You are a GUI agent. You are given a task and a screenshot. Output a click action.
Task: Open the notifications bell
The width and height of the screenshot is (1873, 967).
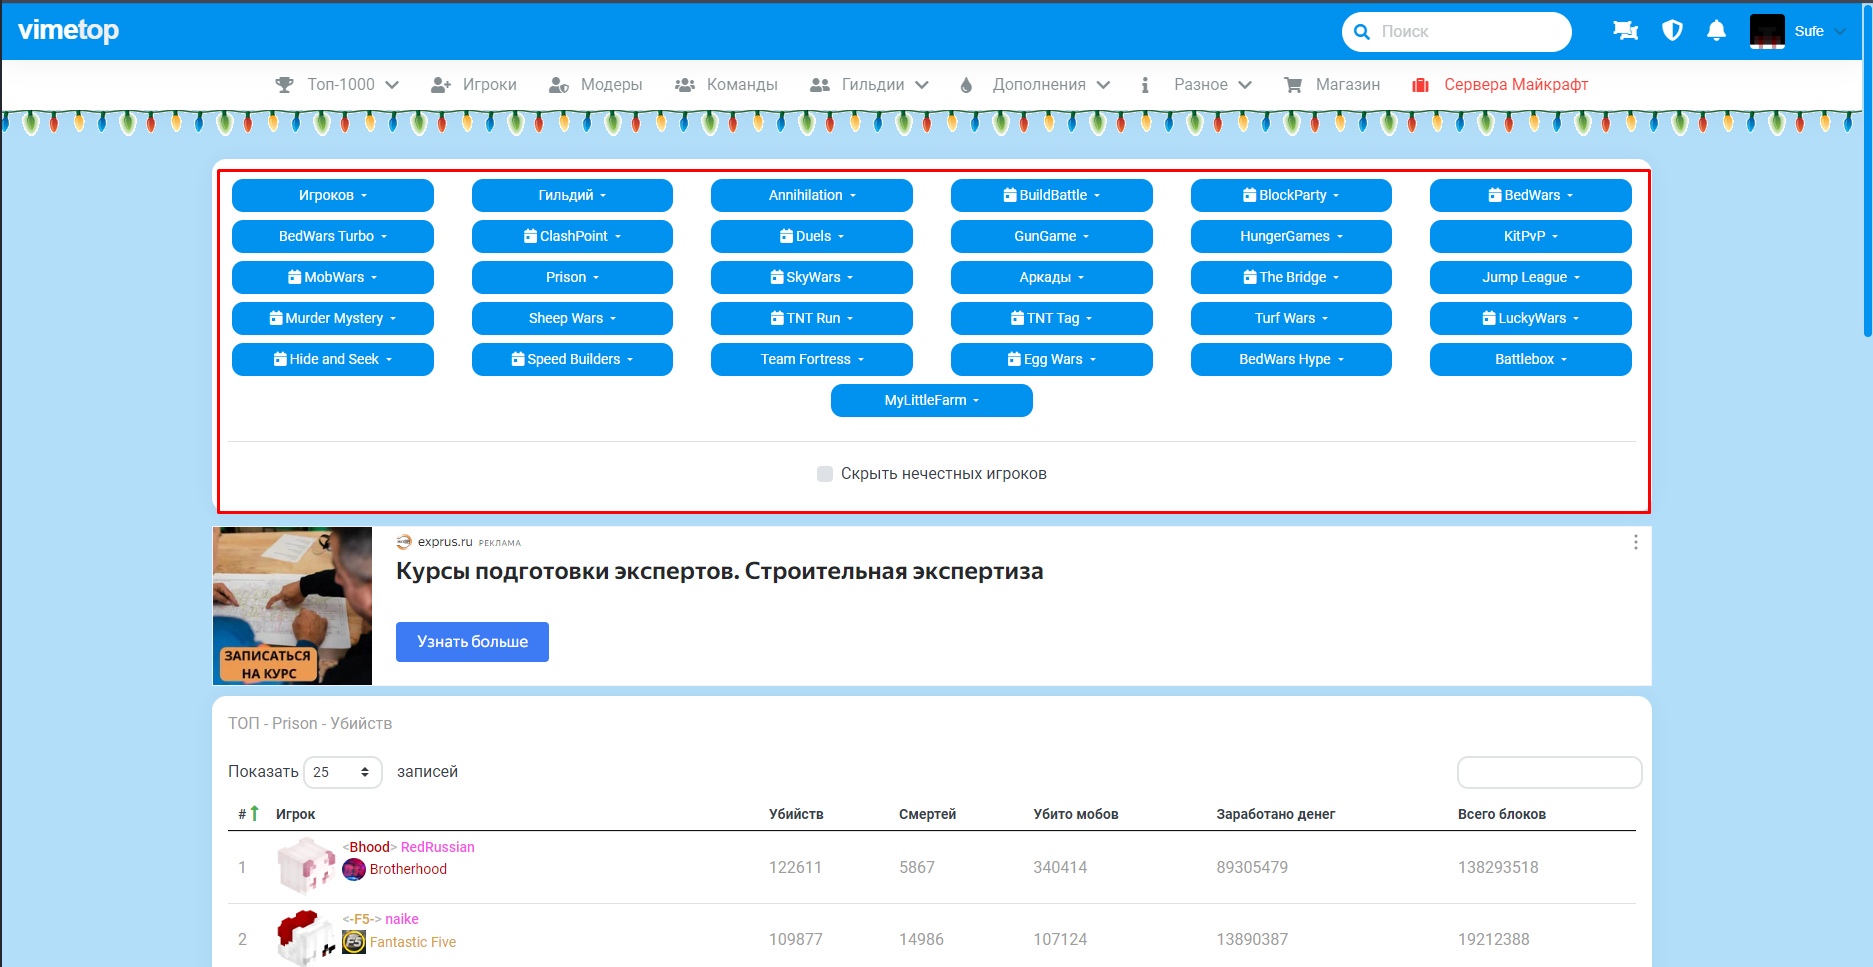[x=1716, y=31]
